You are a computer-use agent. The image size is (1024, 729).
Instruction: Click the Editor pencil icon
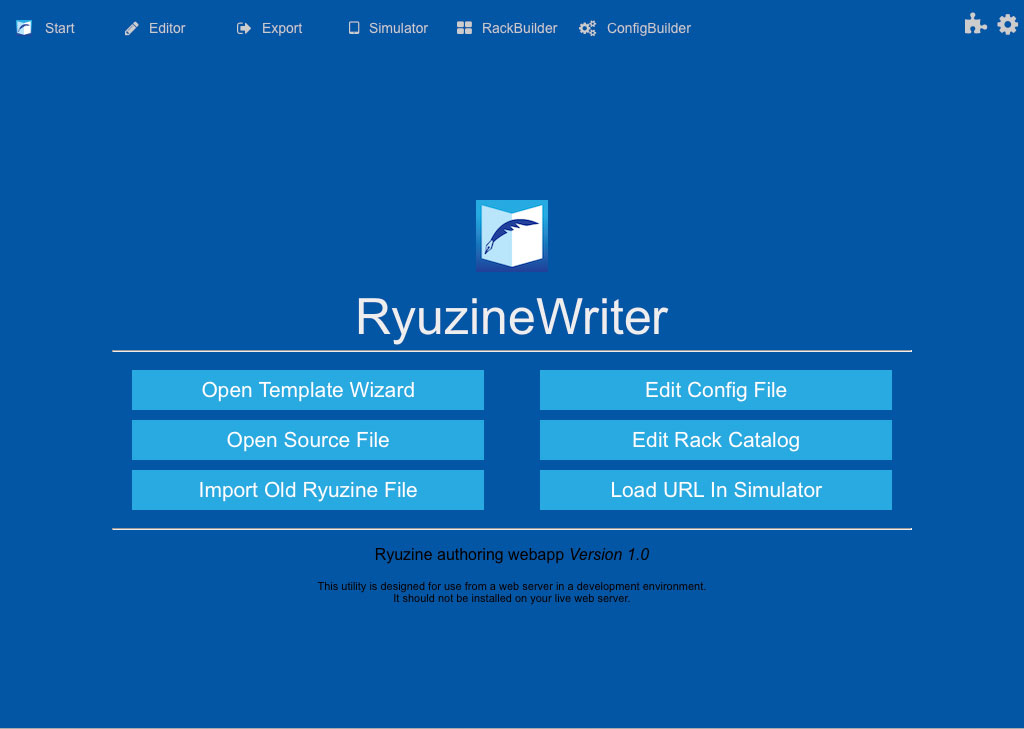[132, 28]
